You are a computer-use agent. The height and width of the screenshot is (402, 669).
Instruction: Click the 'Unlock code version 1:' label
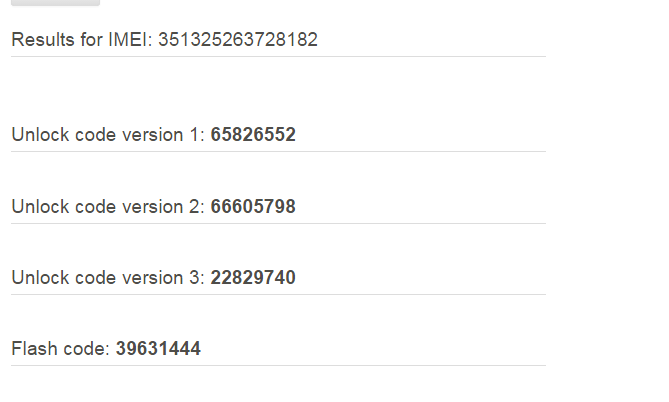(x=108, y=134)
